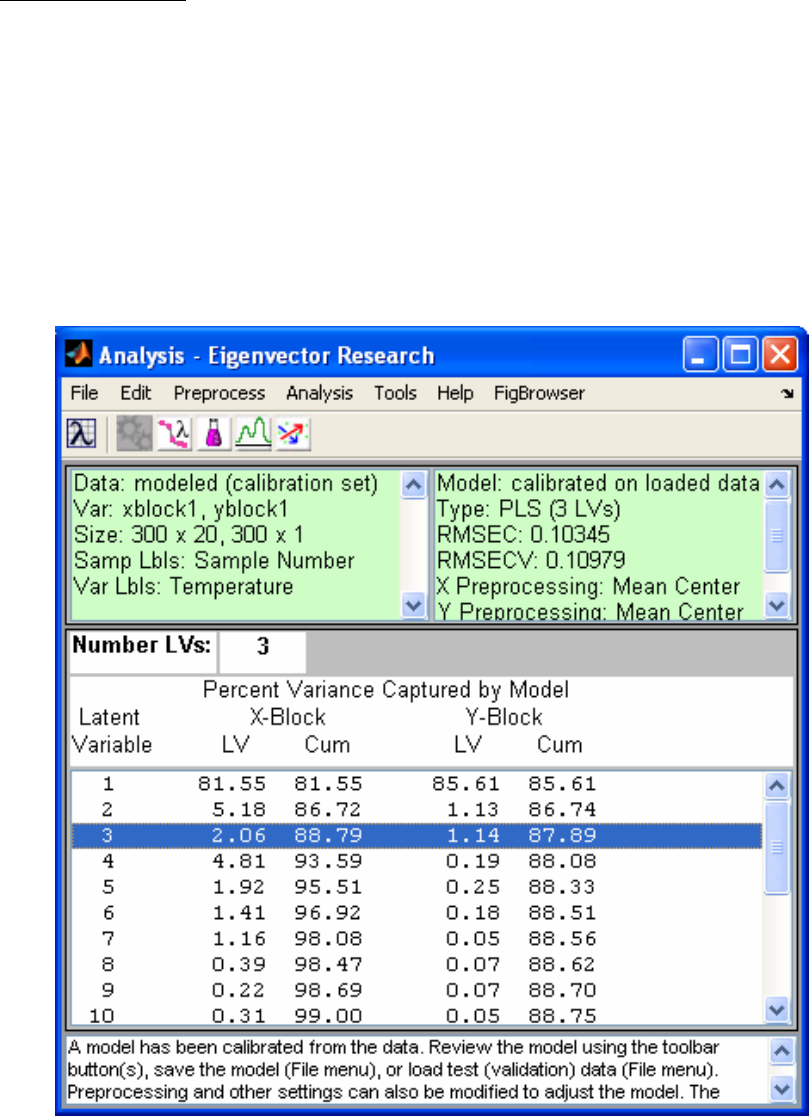This screenshot has width=809, height=1116.
Task: Click 'Var Lbls: Temperature' line
Action: coord(184,586)
